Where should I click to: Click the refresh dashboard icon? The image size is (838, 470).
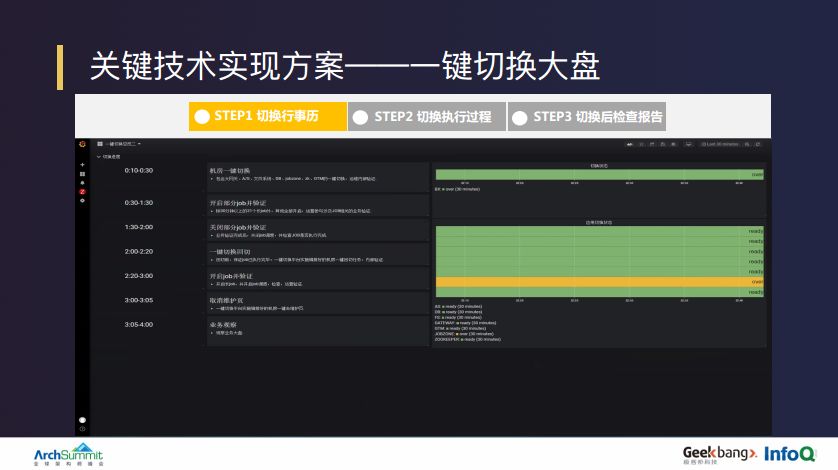coord(758,144)
